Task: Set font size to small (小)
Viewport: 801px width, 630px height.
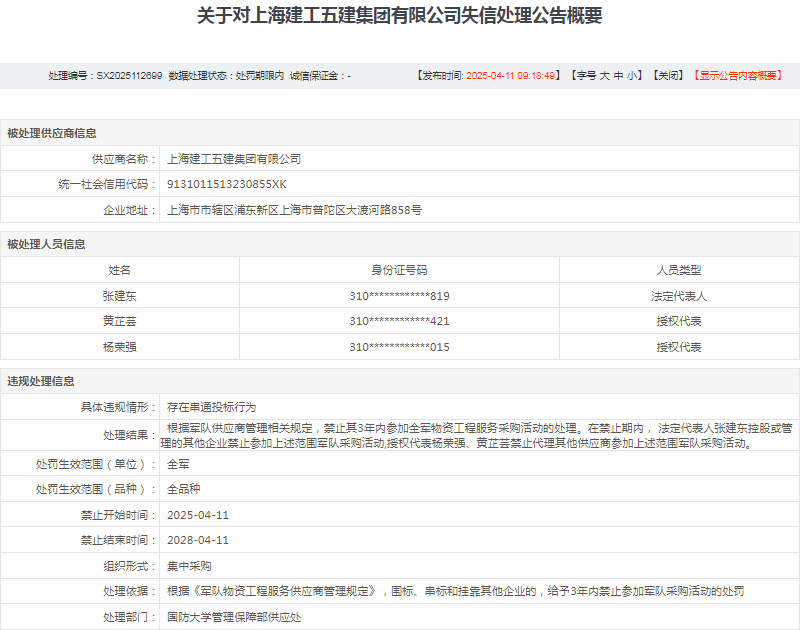Action: (632, 76)
